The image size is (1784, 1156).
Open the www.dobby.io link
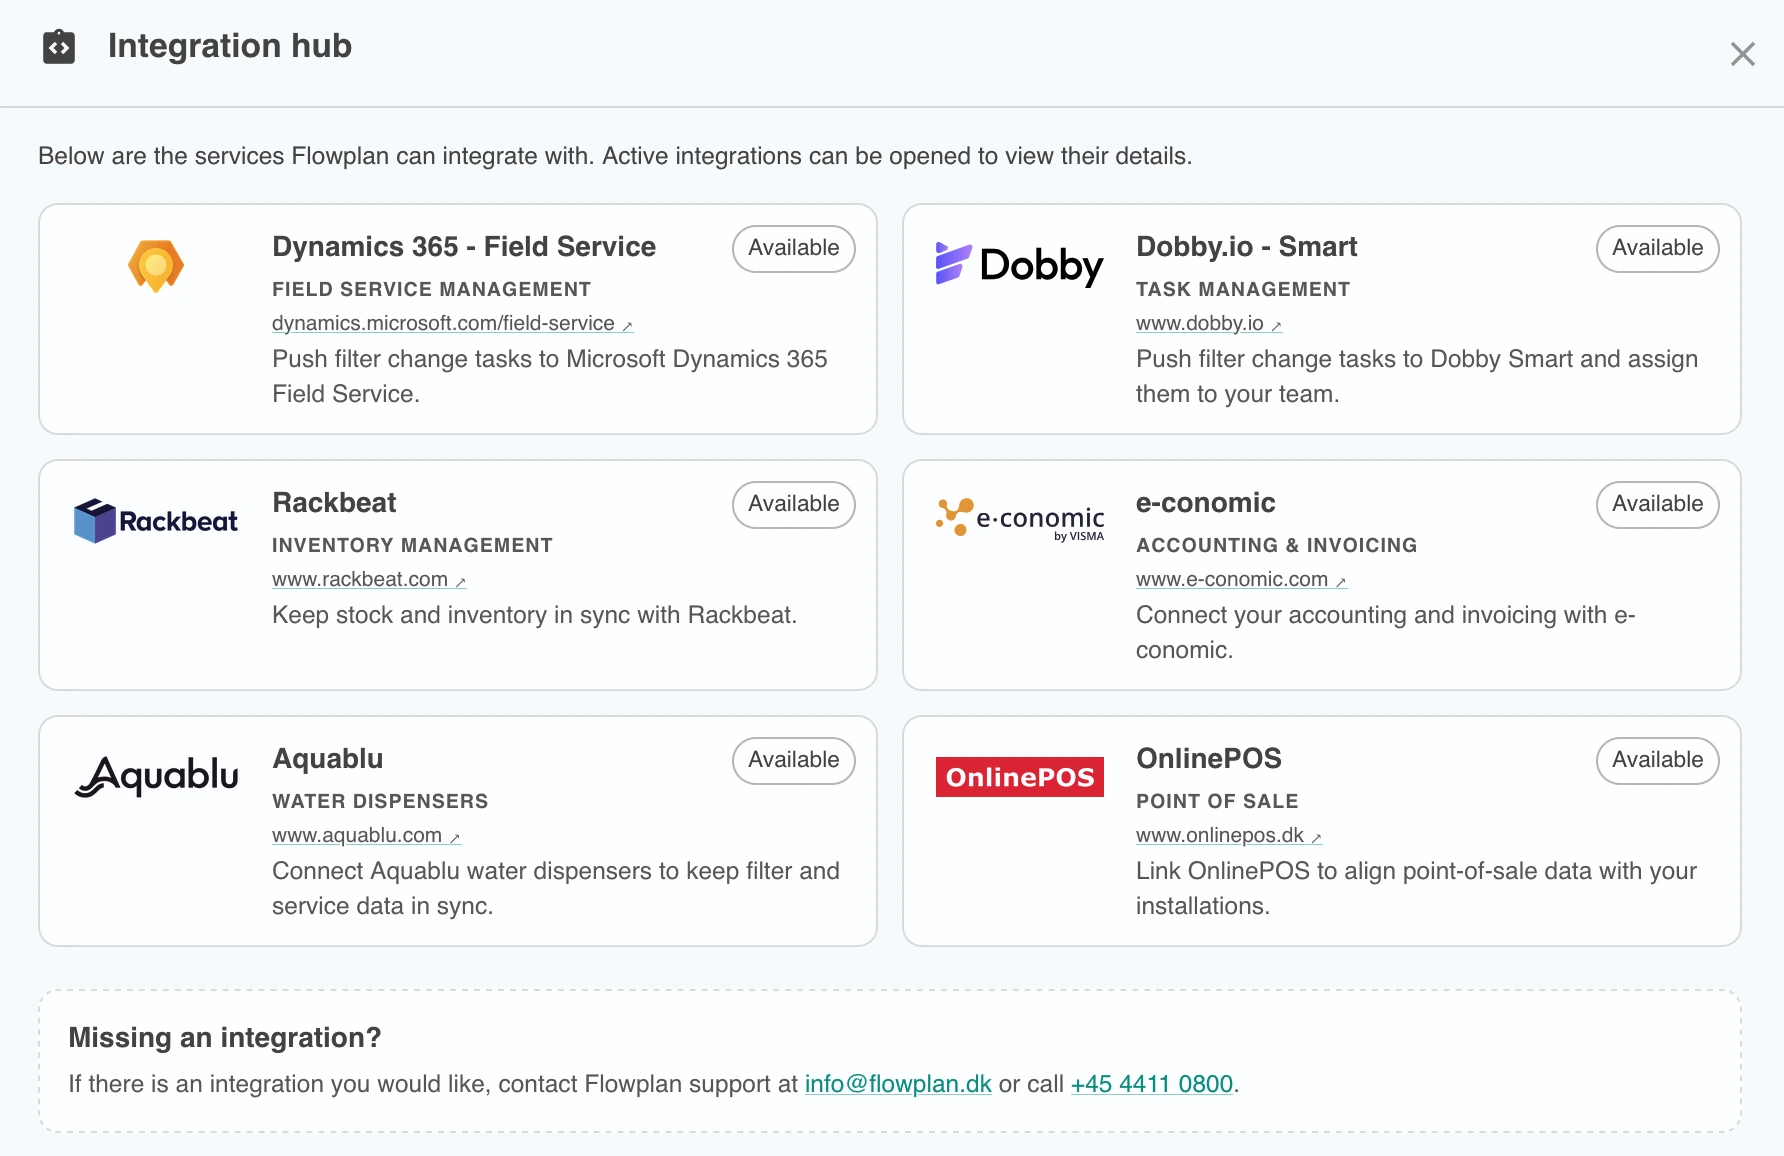[1209, 323]
